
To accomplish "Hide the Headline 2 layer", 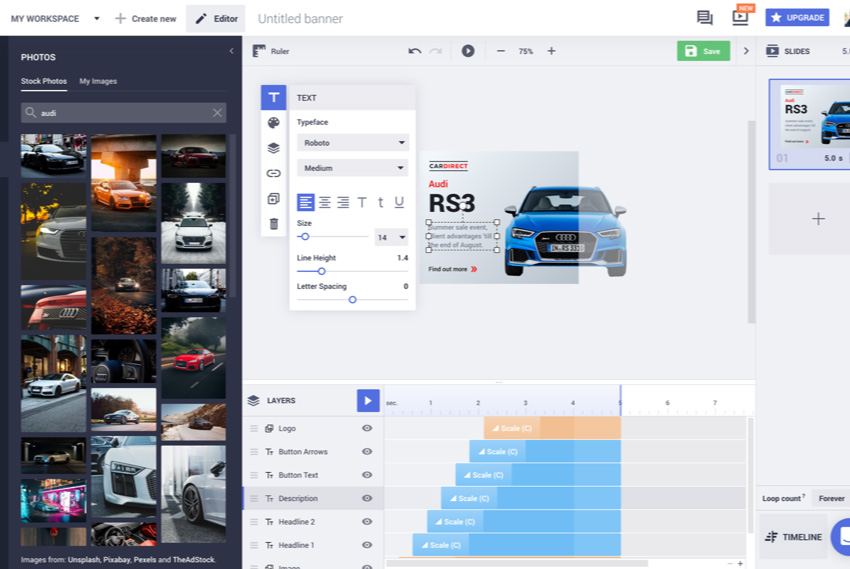I will pos(367,522).
